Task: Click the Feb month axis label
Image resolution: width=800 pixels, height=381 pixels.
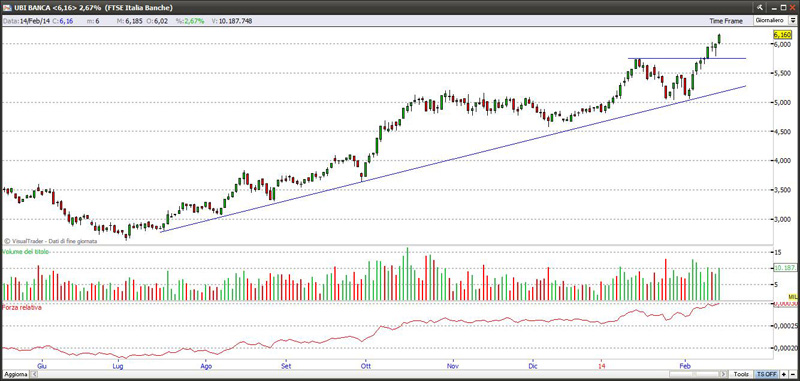Action: (685, 366)
